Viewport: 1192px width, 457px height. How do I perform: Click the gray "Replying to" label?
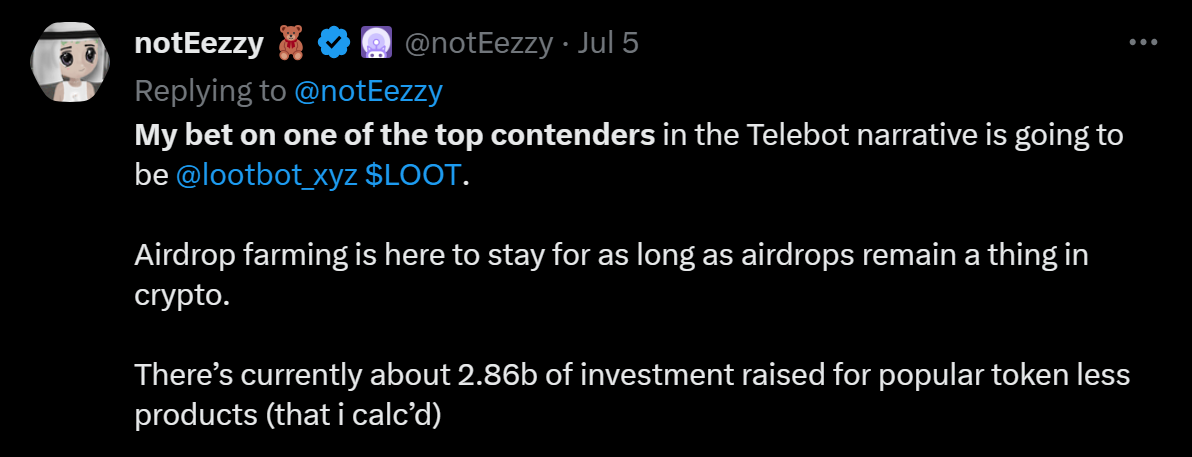tap(210, 91)
